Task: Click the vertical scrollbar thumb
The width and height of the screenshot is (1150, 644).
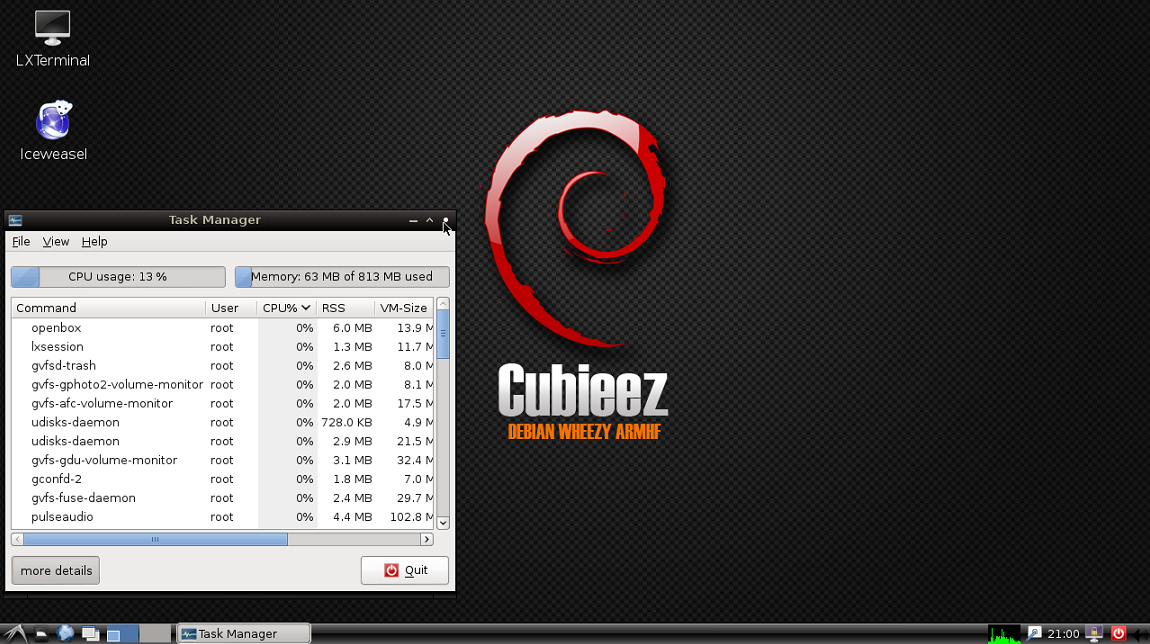Action: tap(443, 334)
